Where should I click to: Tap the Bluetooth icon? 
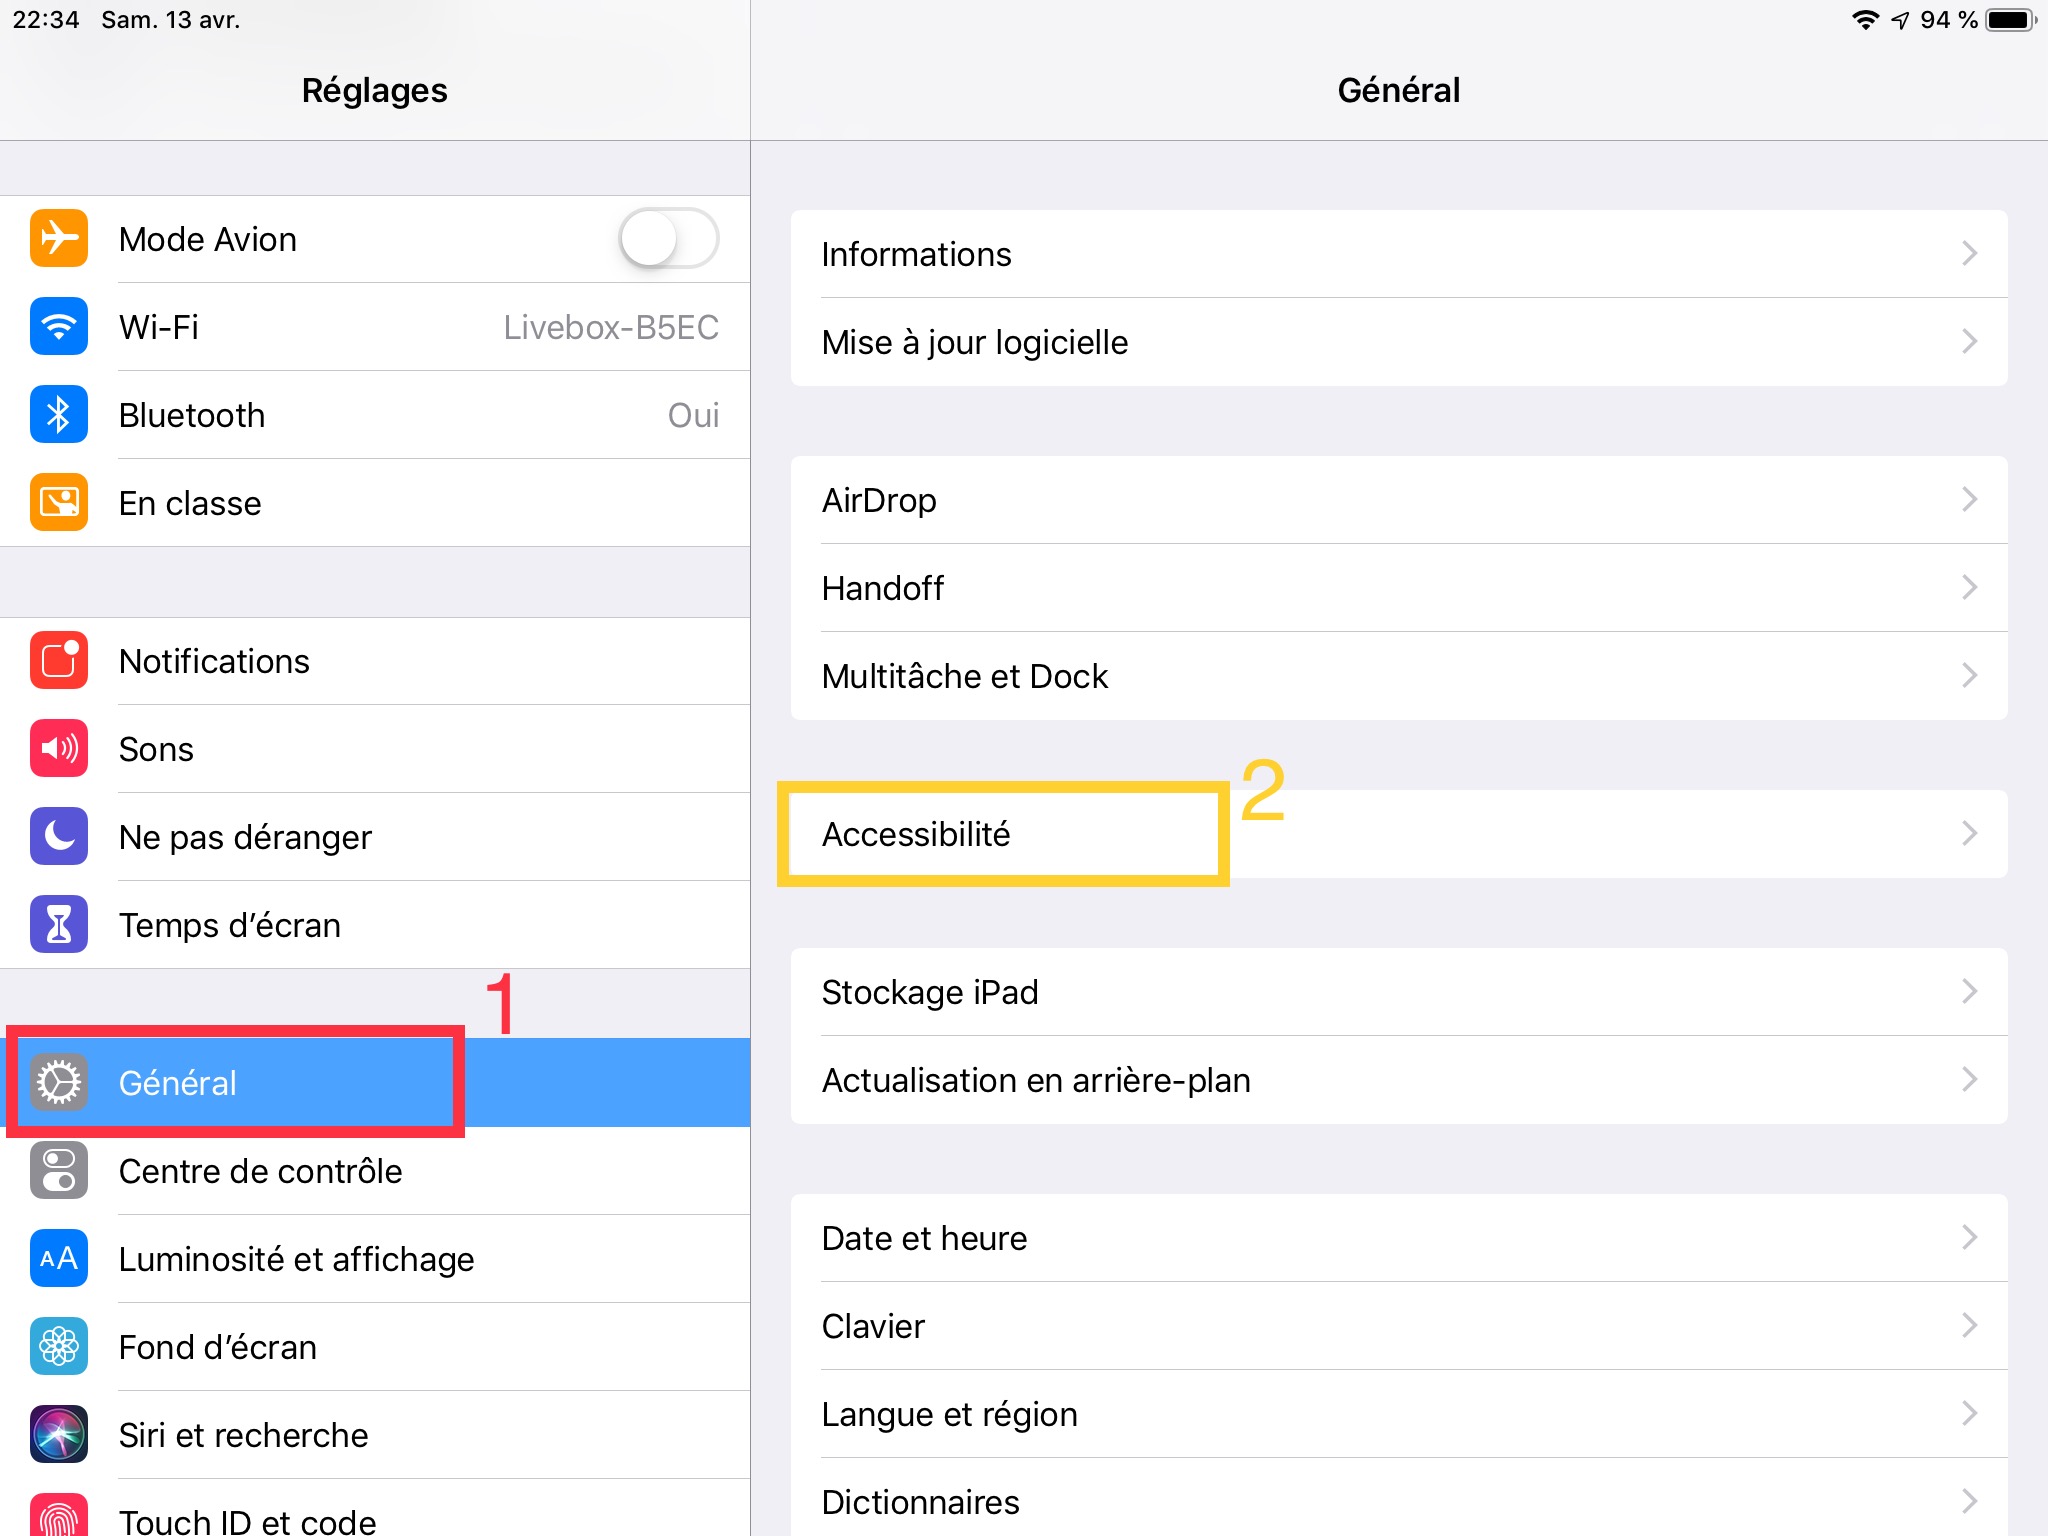click(59, 415)
